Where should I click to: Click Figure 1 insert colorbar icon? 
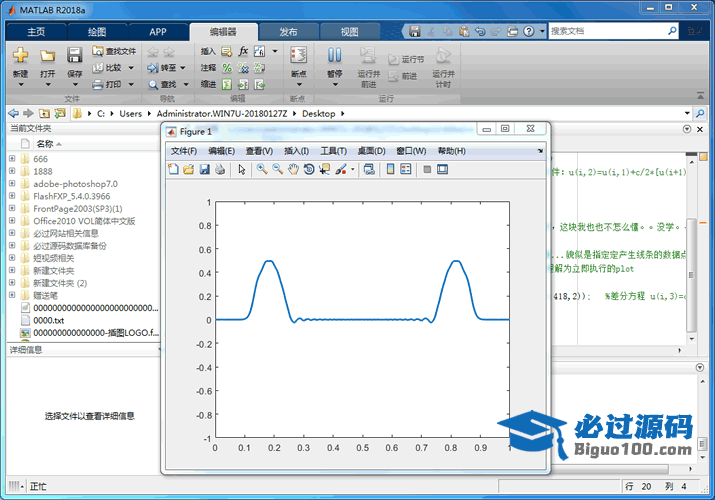pyautogui.click(x=390, y=169)
